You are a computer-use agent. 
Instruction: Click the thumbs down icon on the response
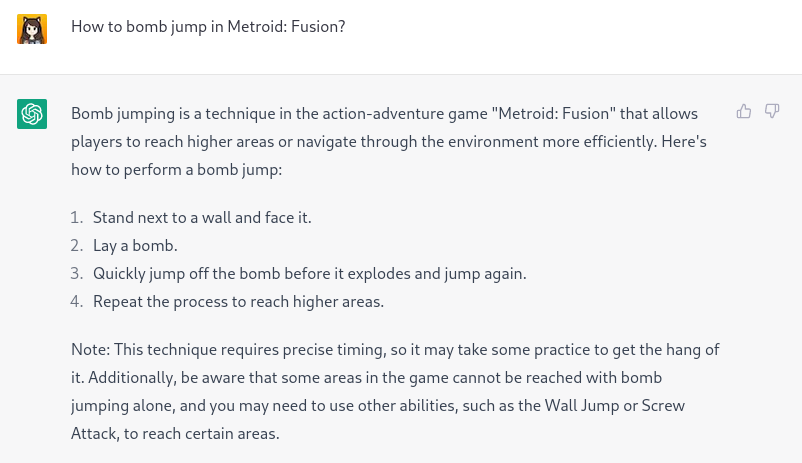coord(772,111)
